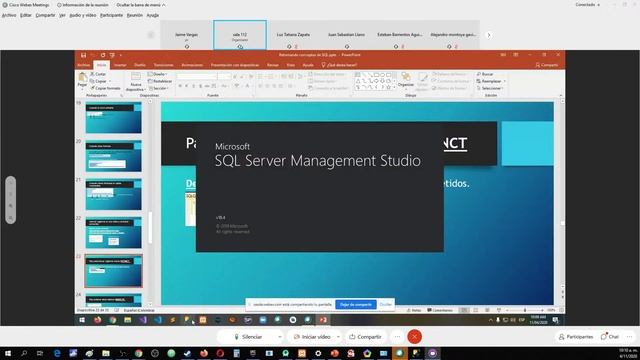Open the Seleccionar dropdown

(x=490, y=88)
